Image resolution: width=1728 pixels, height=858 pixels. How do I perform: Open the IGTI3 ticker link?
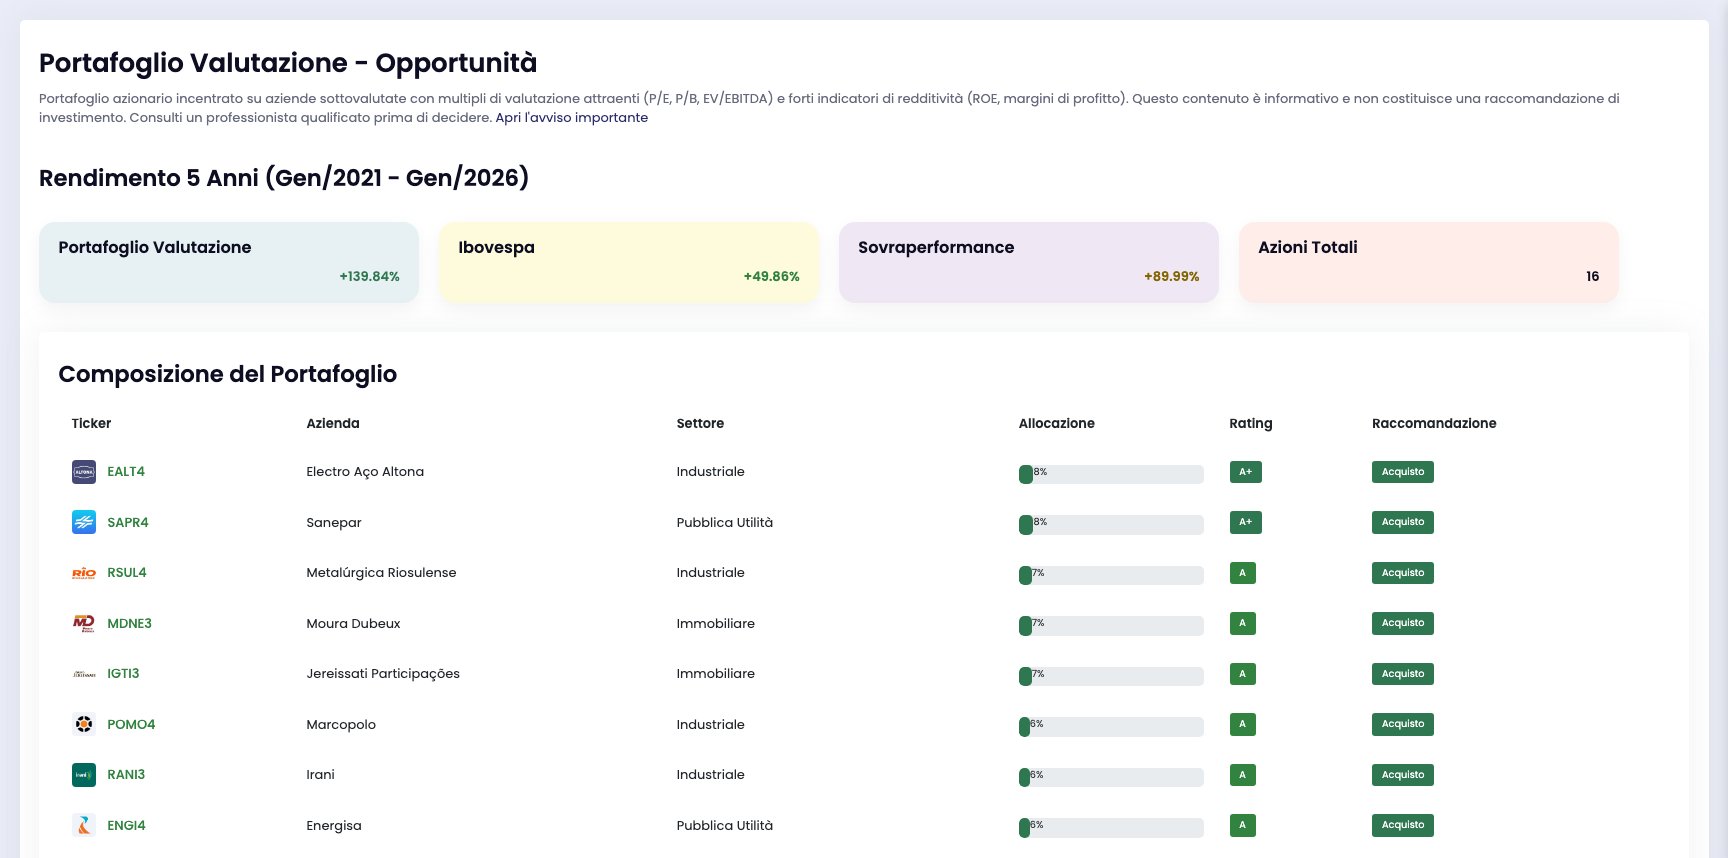coord(123,674)
